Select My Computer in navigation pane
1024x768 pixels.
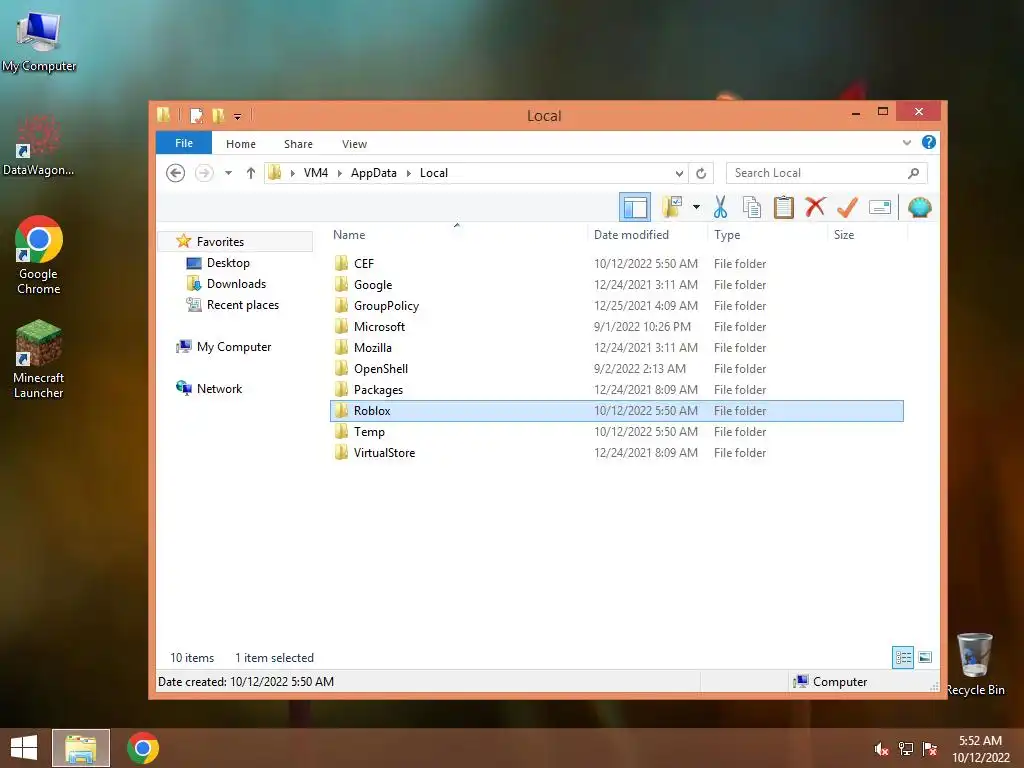(x=233, y=347)
